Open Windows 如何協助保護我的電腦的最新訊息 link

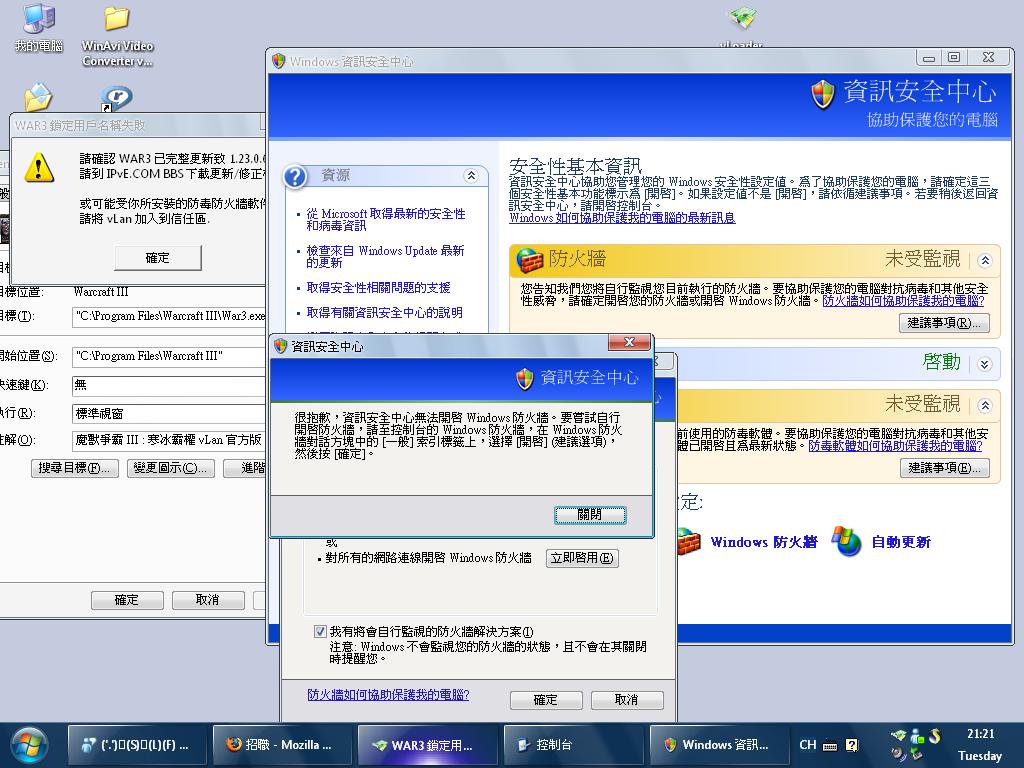622,217
